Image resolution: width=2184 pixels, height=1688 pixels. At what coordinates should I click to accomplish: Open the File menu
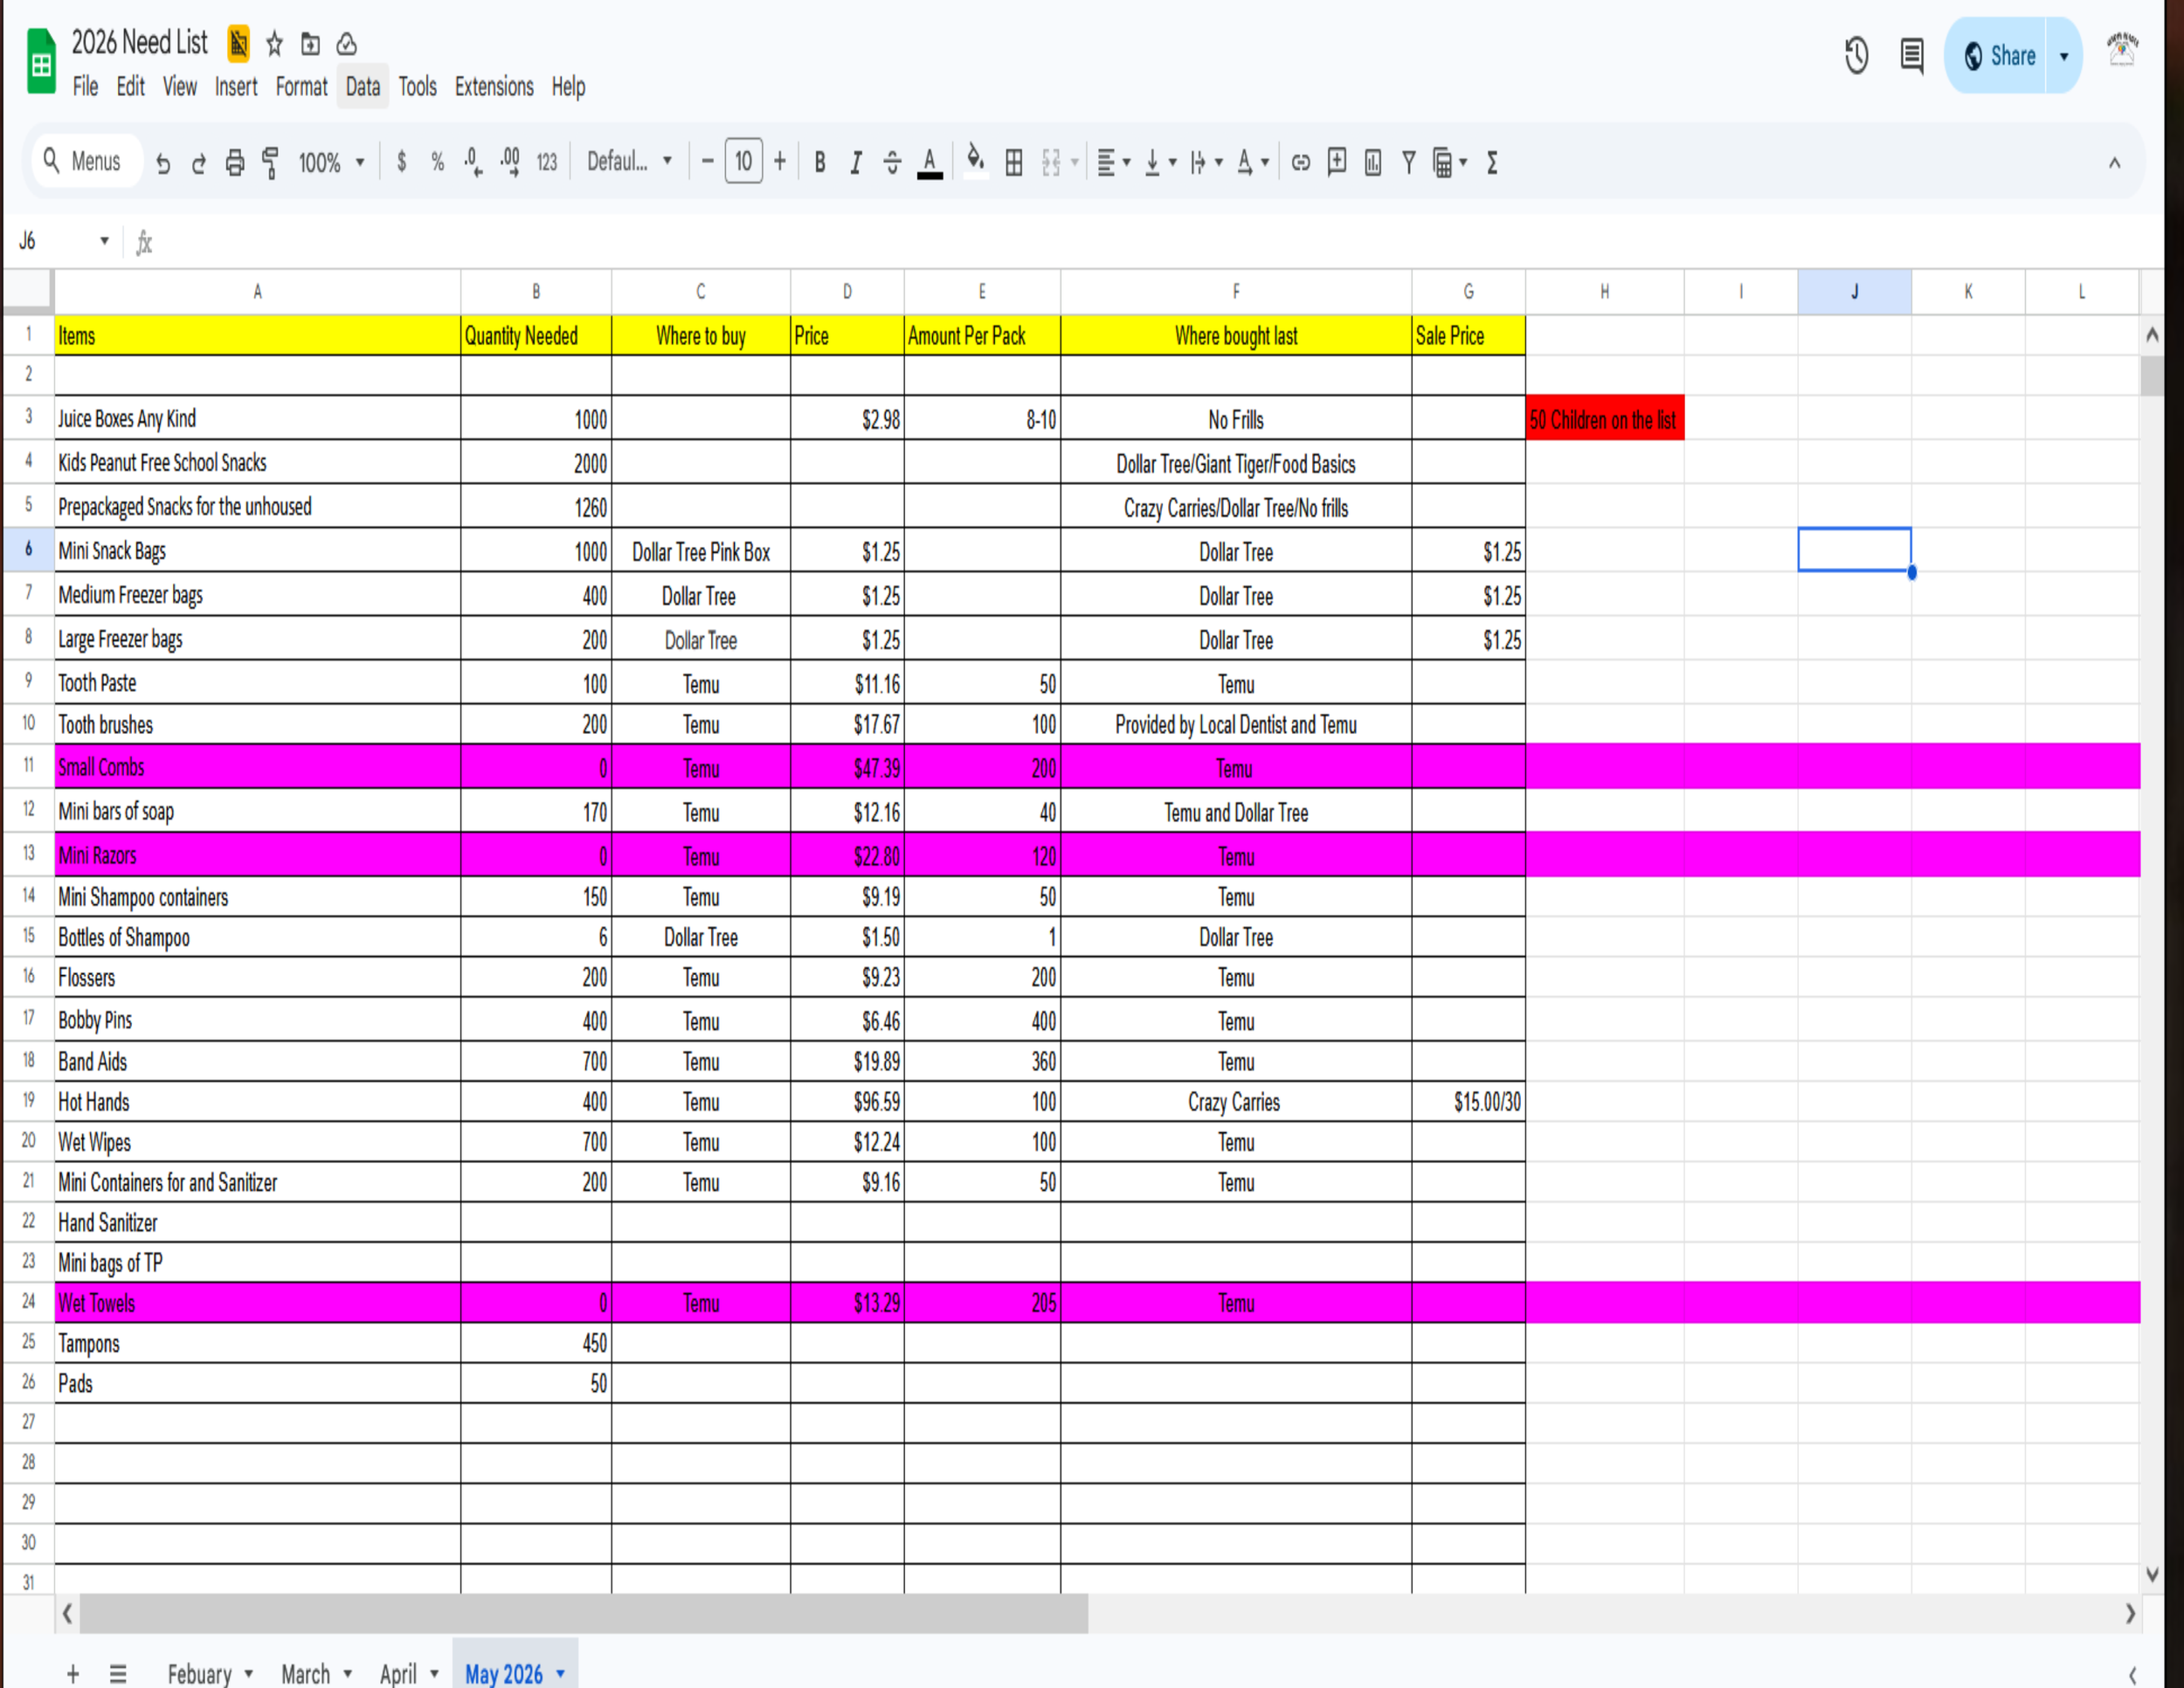tap(86, 87)
